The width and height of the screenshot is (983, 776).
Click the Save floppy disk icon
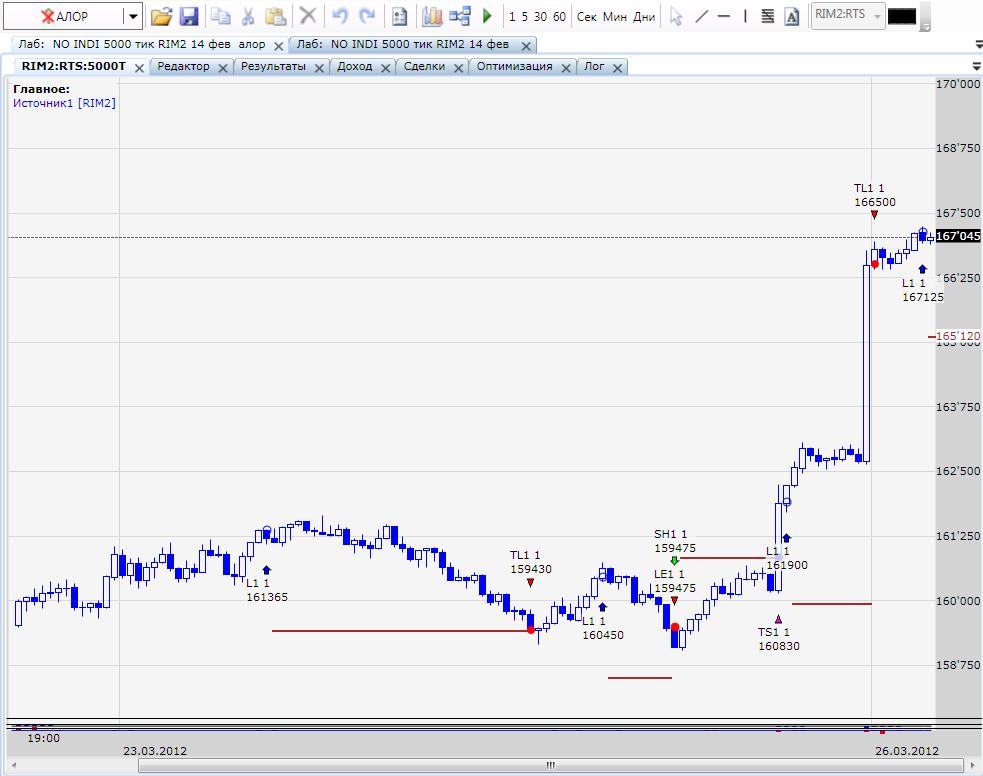pos(189,17)
